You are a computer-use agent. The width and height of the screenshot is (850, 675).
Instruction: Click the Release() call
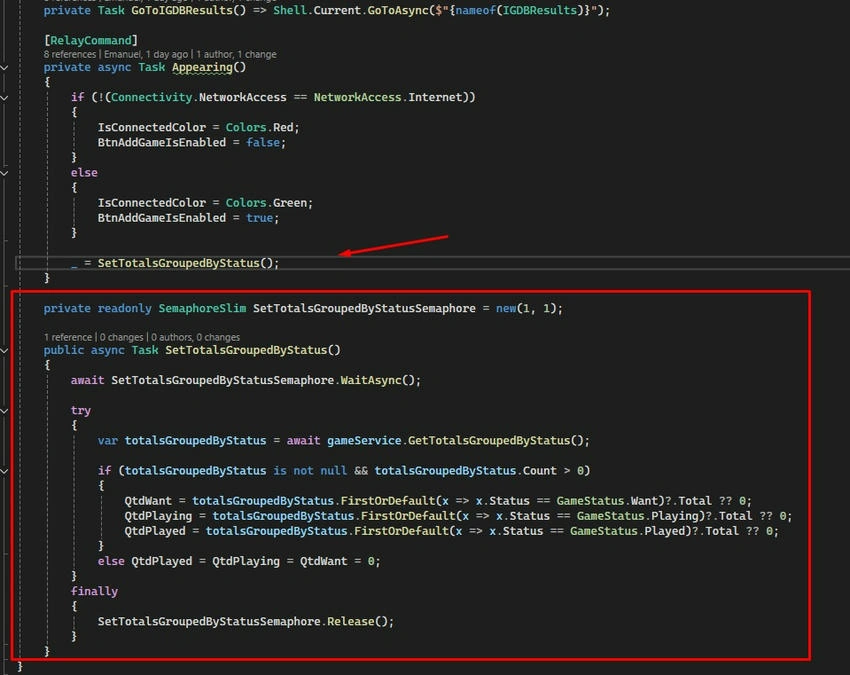point(360,621)
